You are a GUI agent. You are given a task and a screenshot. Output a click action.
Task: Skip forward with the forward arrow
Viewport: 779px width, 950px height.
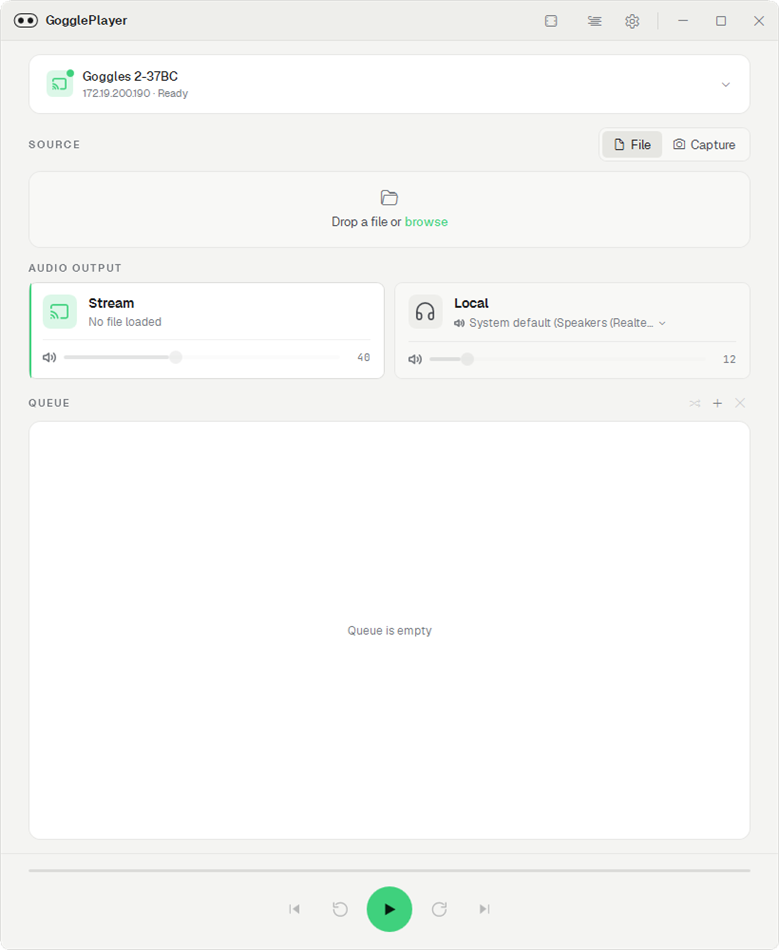pyautogui.click(x=439, y=909)
